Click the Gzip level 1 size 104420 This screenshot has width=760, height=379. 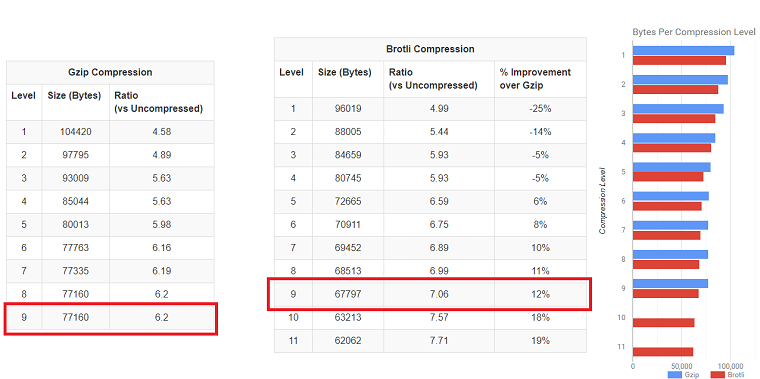(76, 131)
